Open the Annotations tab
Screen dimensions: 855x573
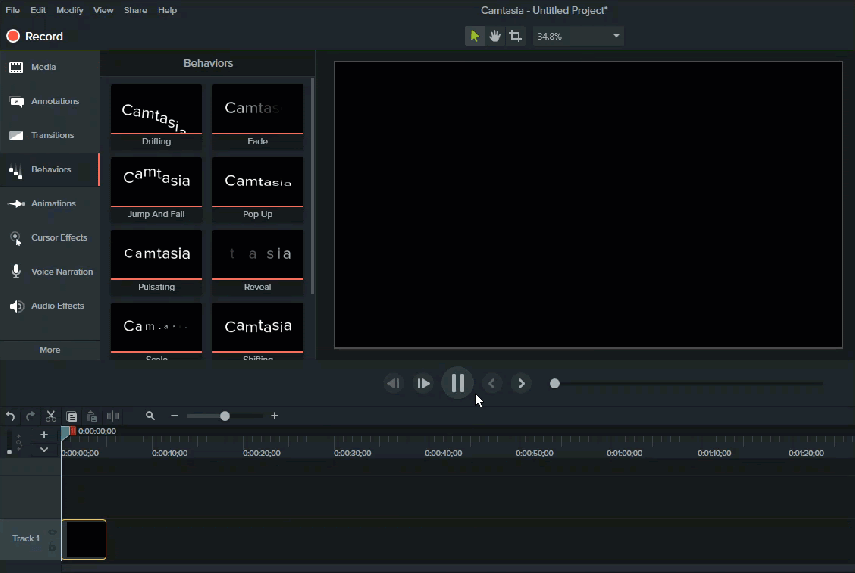click(x=50, y=101)
